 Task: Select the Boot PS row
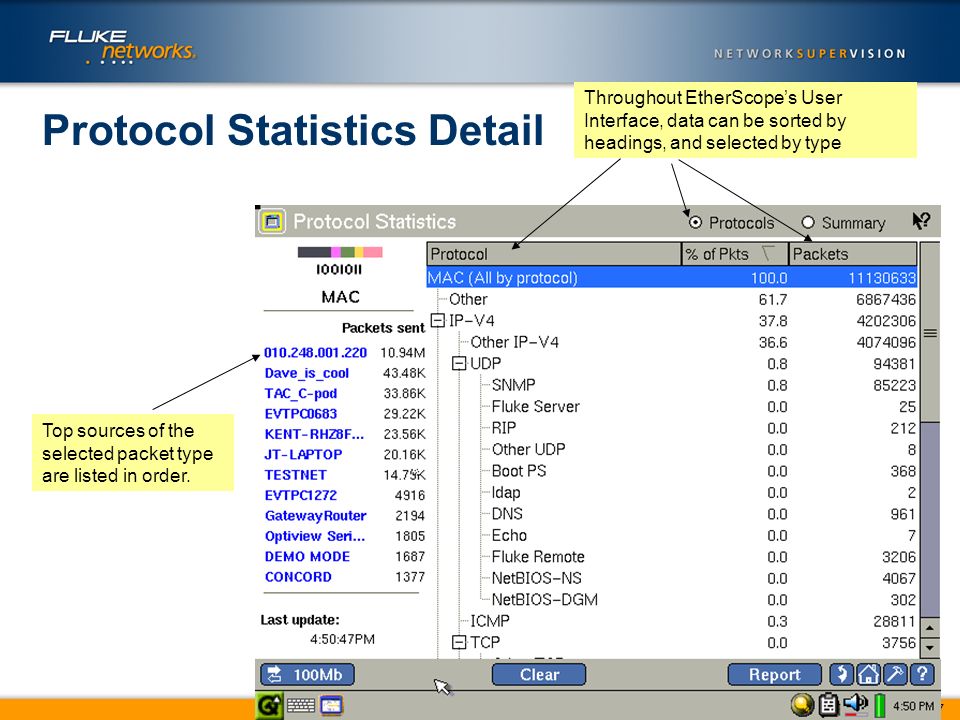(672, 471)
